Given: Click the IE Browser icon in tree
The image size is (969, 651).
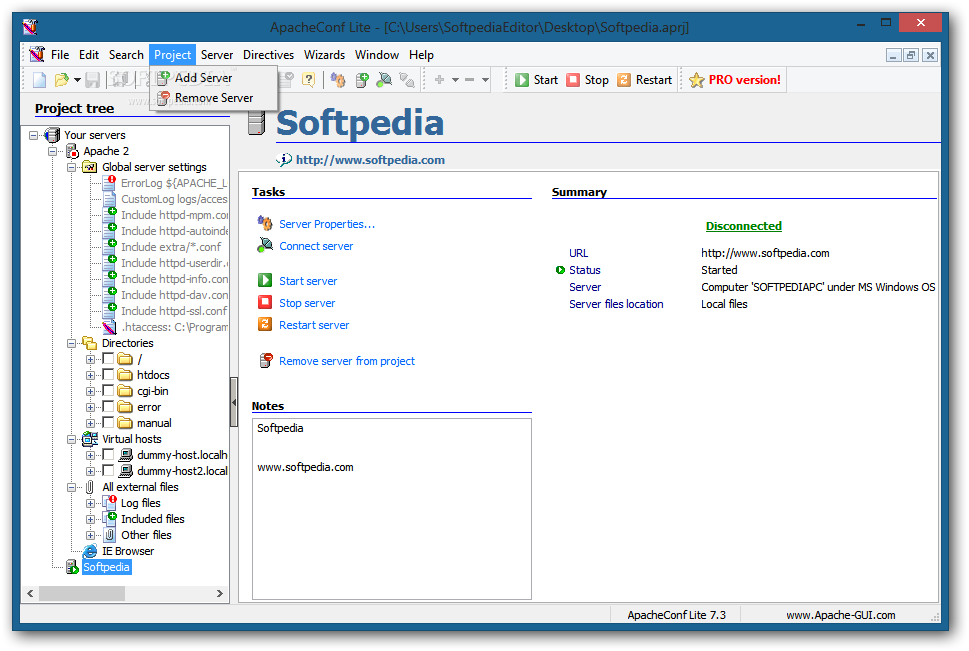Looking at the screenshot, I should [90, 551].
